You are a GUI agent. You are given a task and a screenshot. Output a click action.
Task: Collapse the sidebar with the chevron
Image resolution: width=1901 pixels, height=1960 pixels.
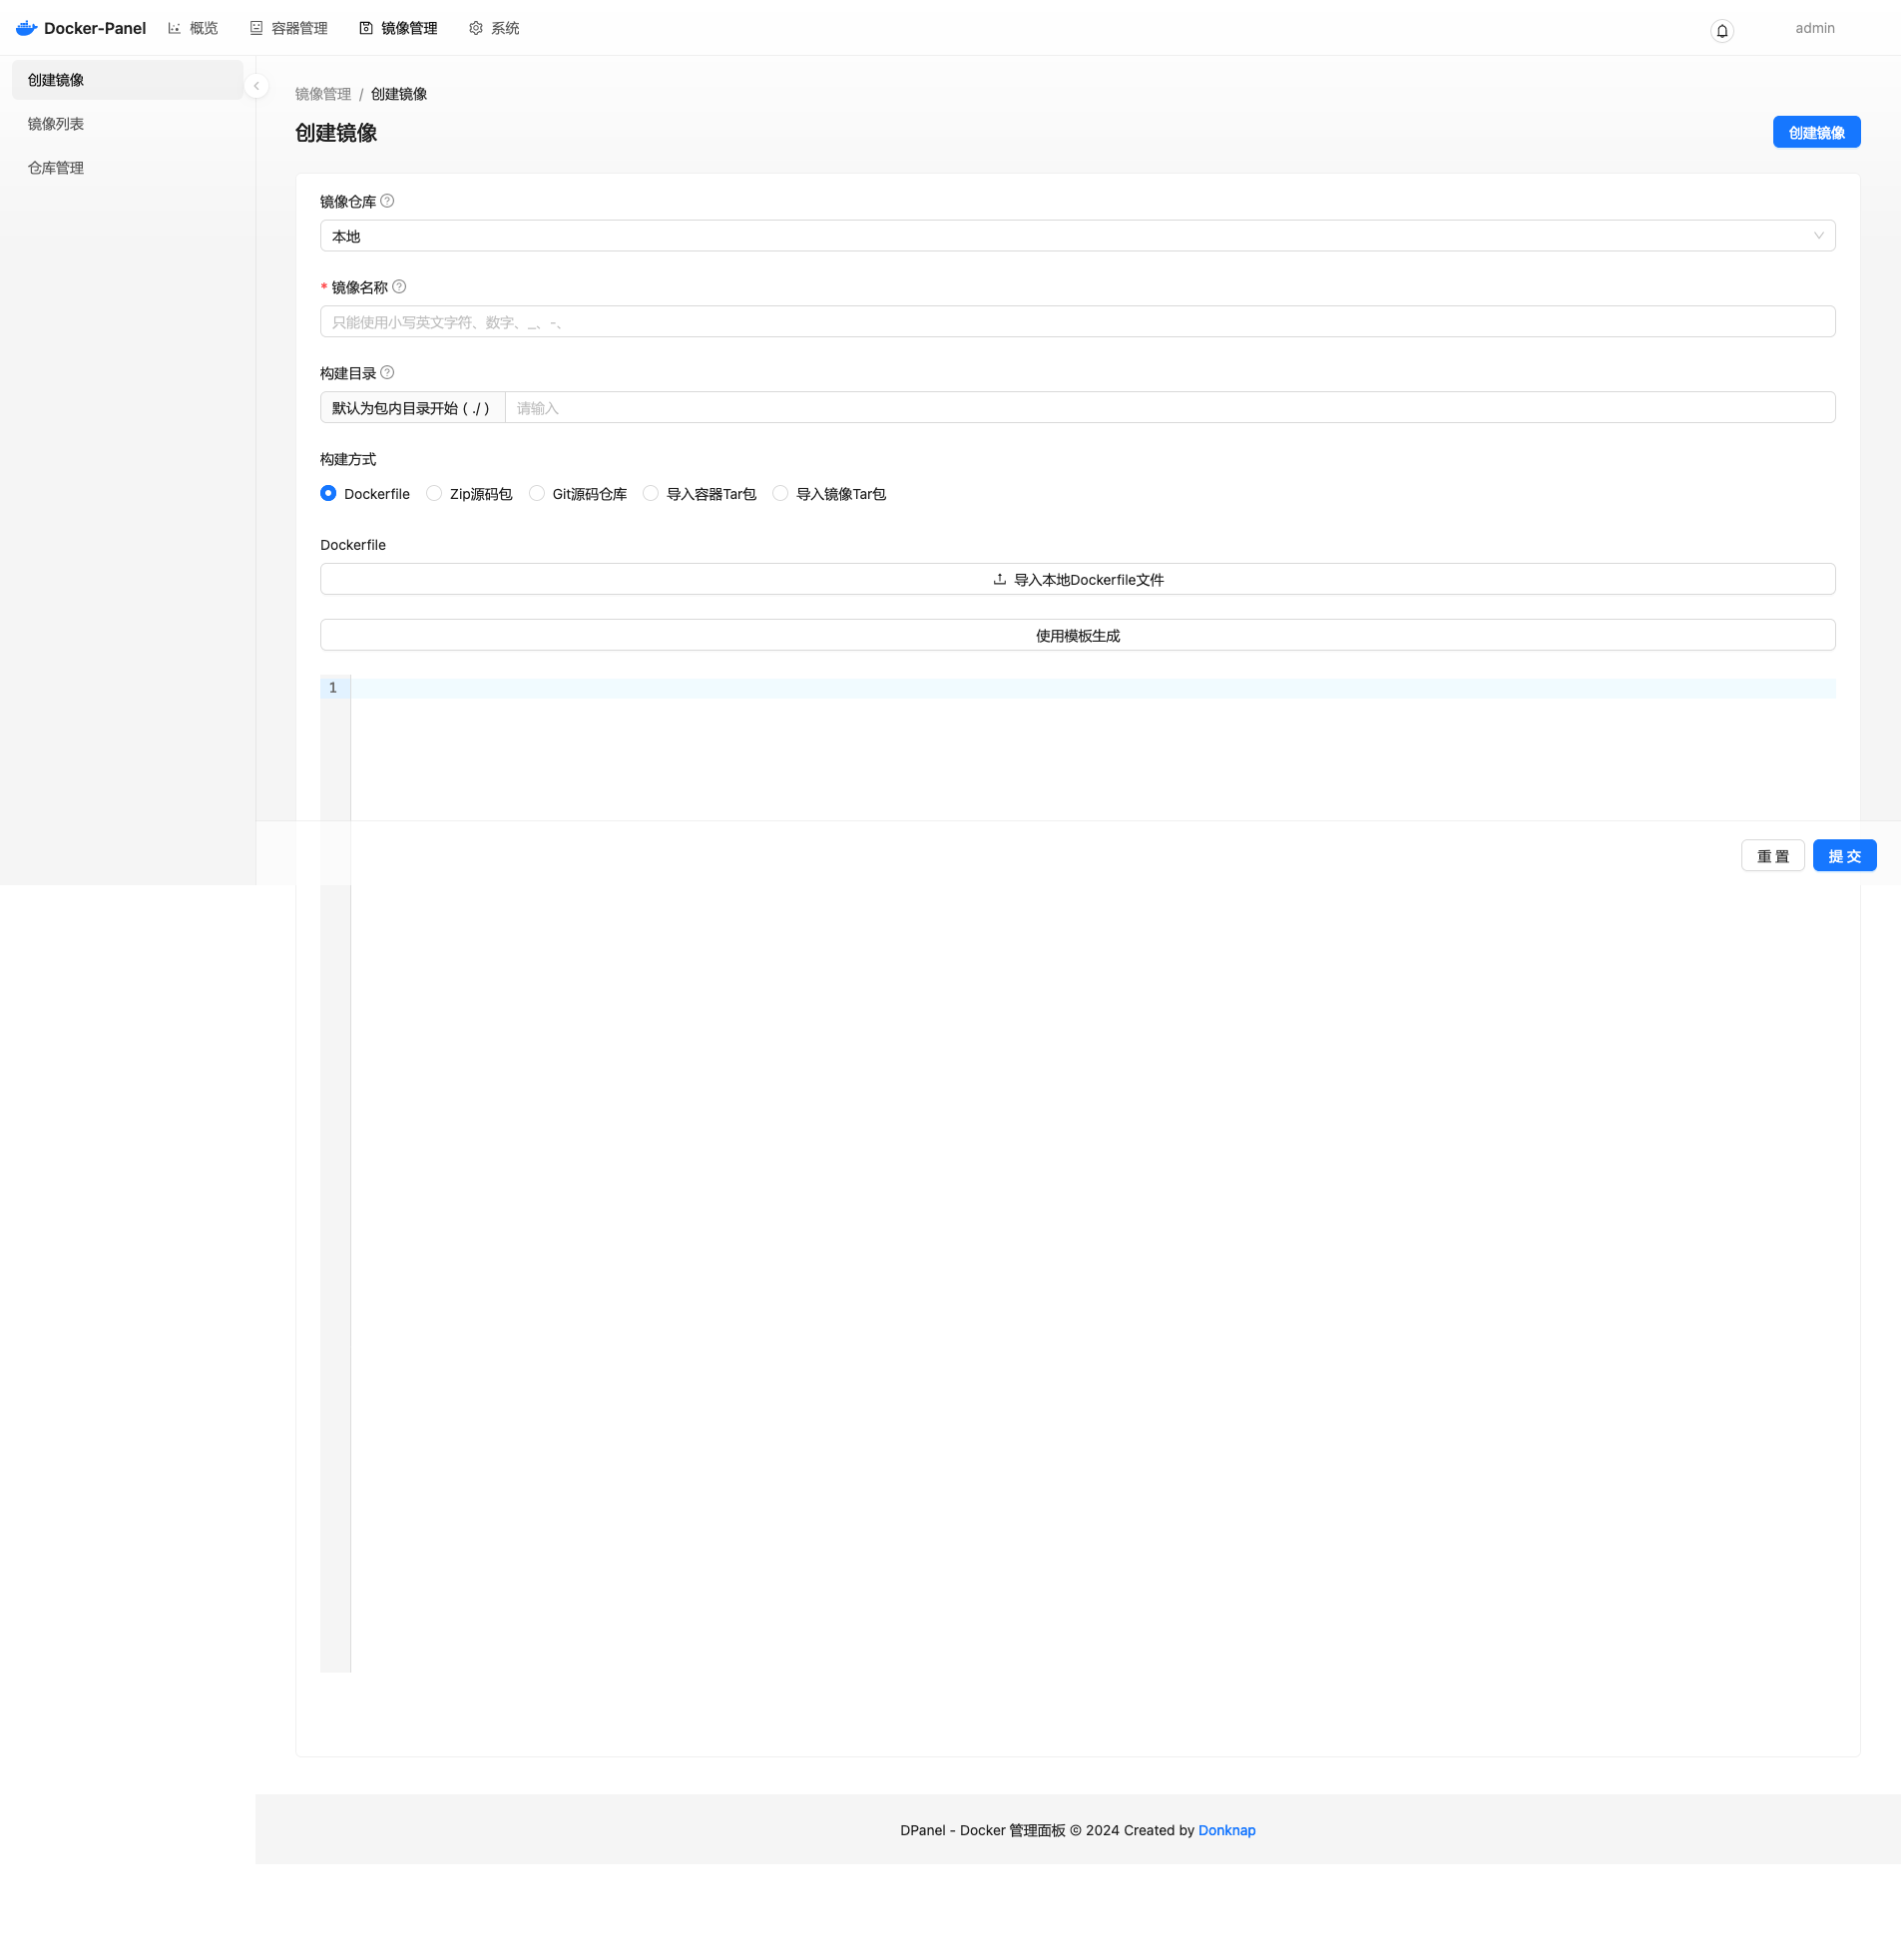click(256, 86)
